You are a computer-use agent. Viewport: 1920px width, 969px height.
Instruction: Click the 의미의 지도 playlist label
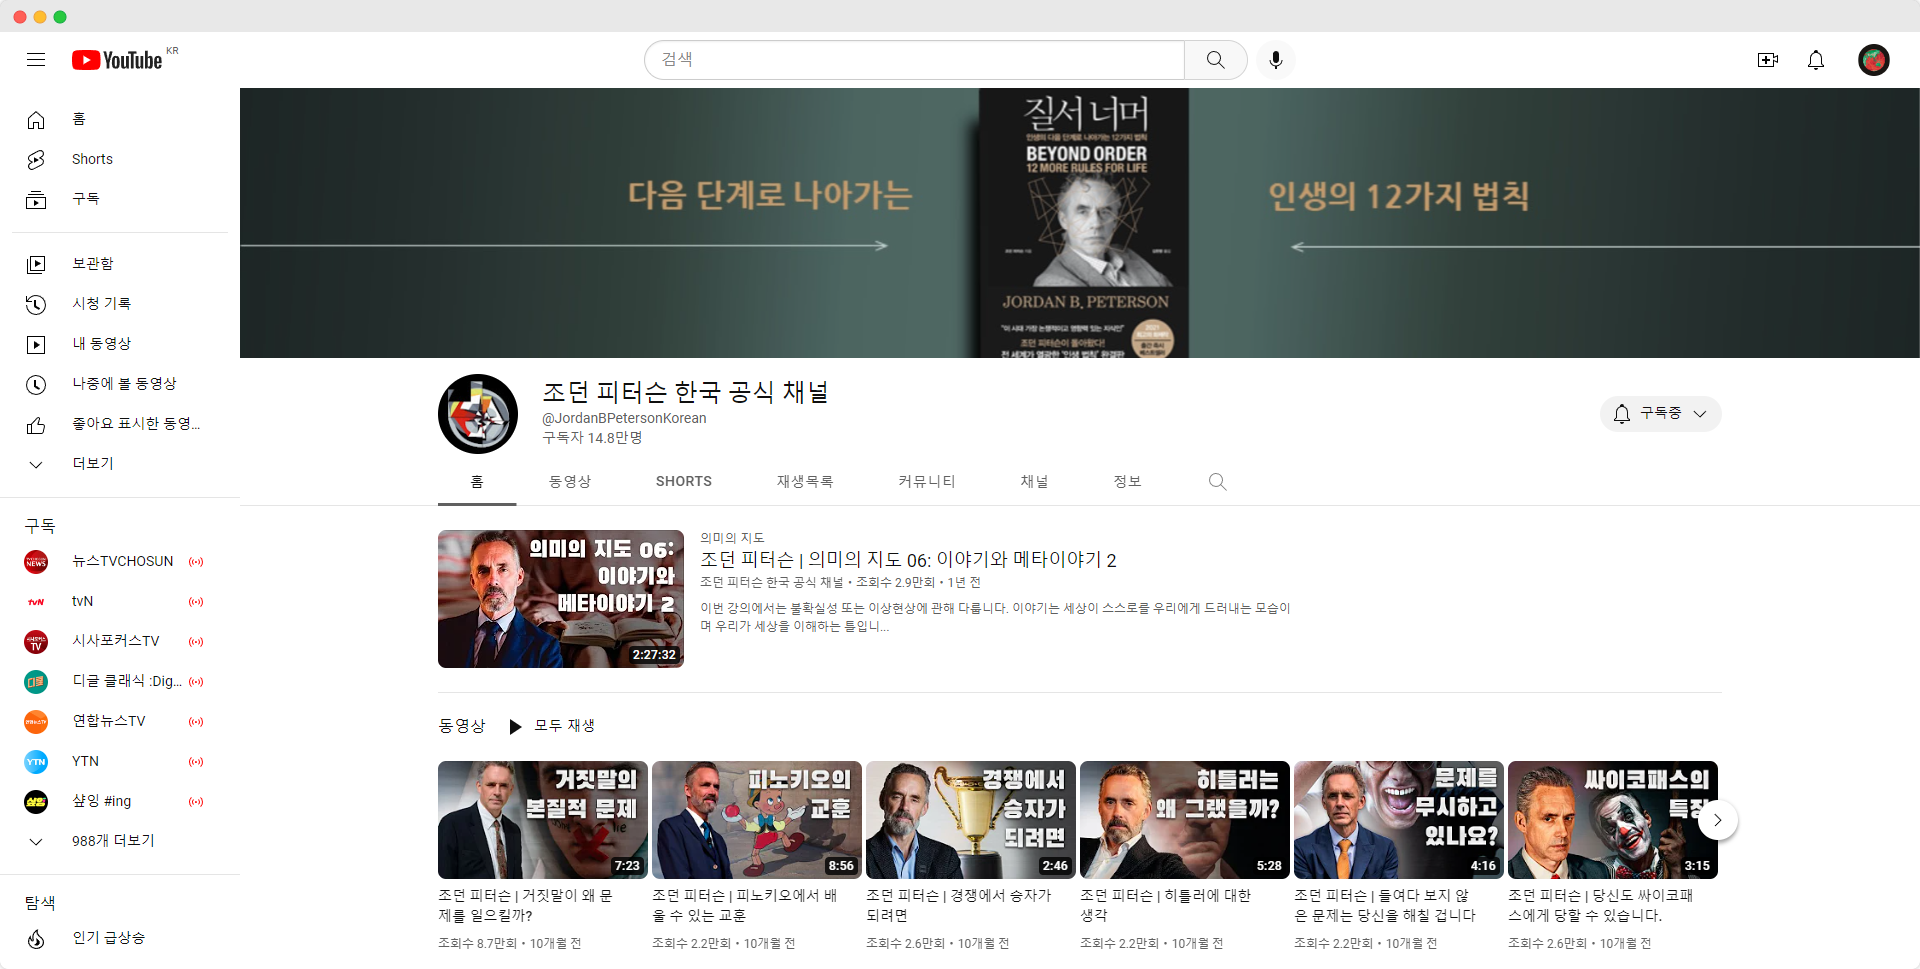(732, 538)
